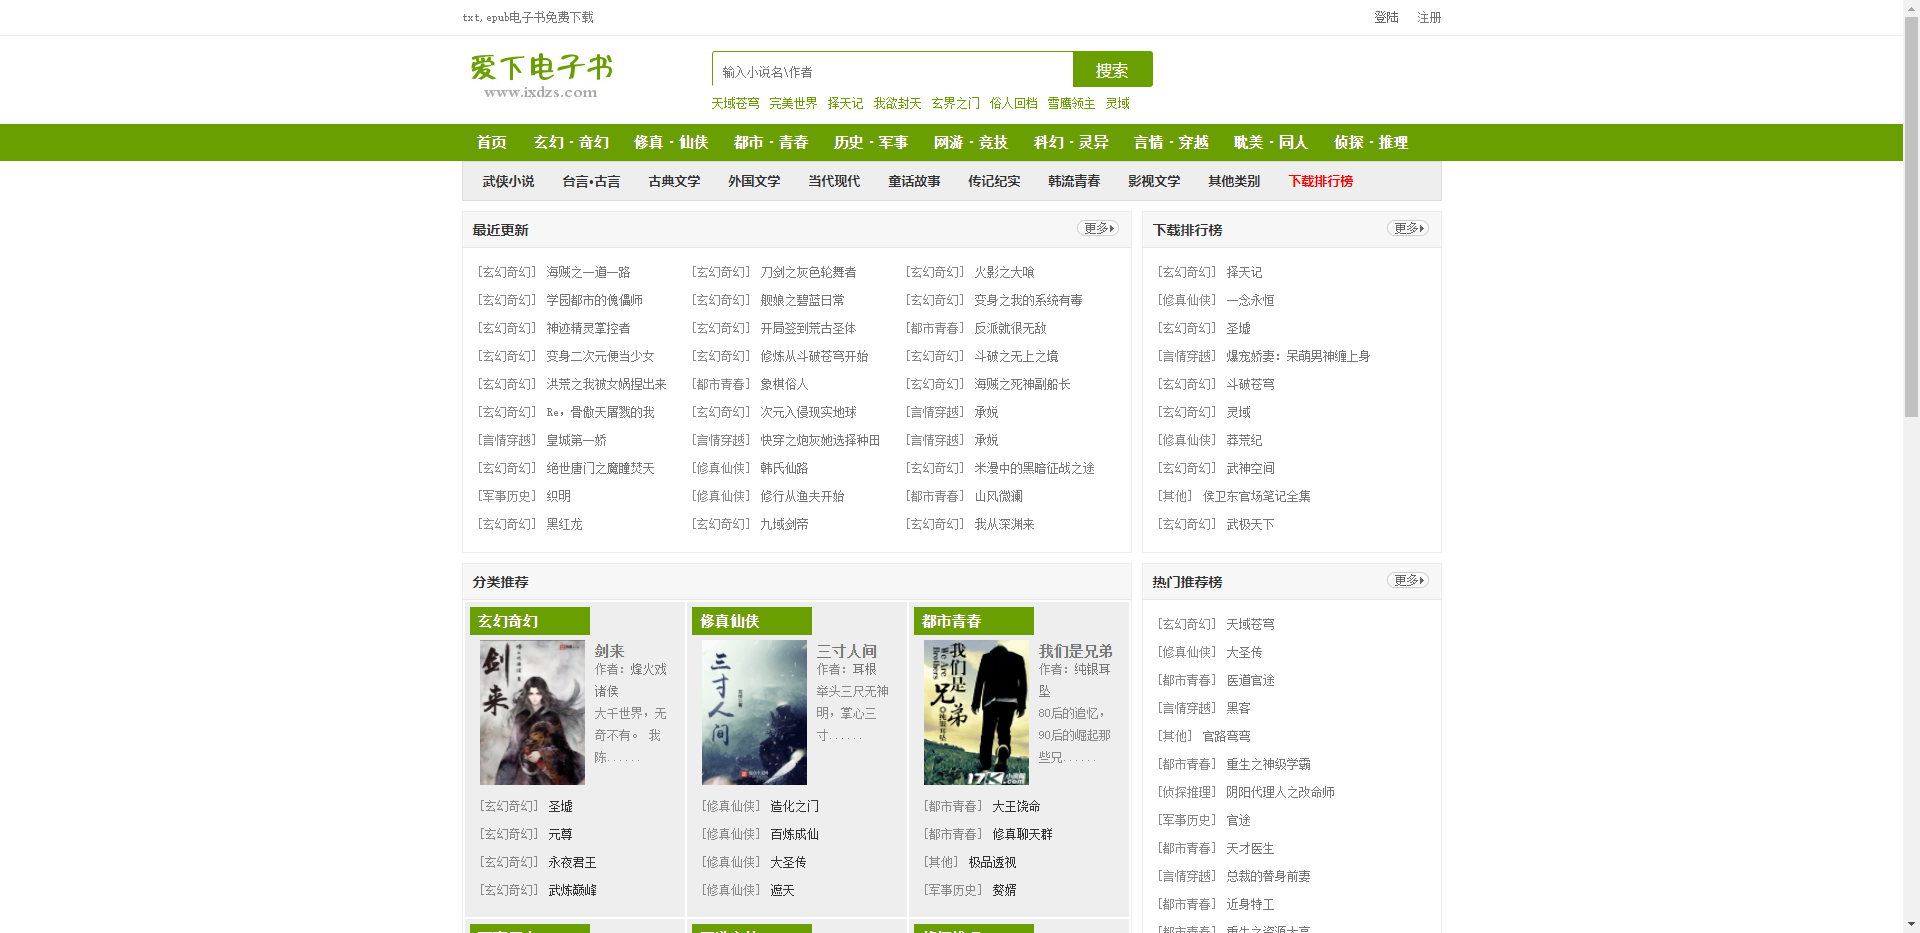
Task: Click inside the novel search input box
Action: coord(890,70)
